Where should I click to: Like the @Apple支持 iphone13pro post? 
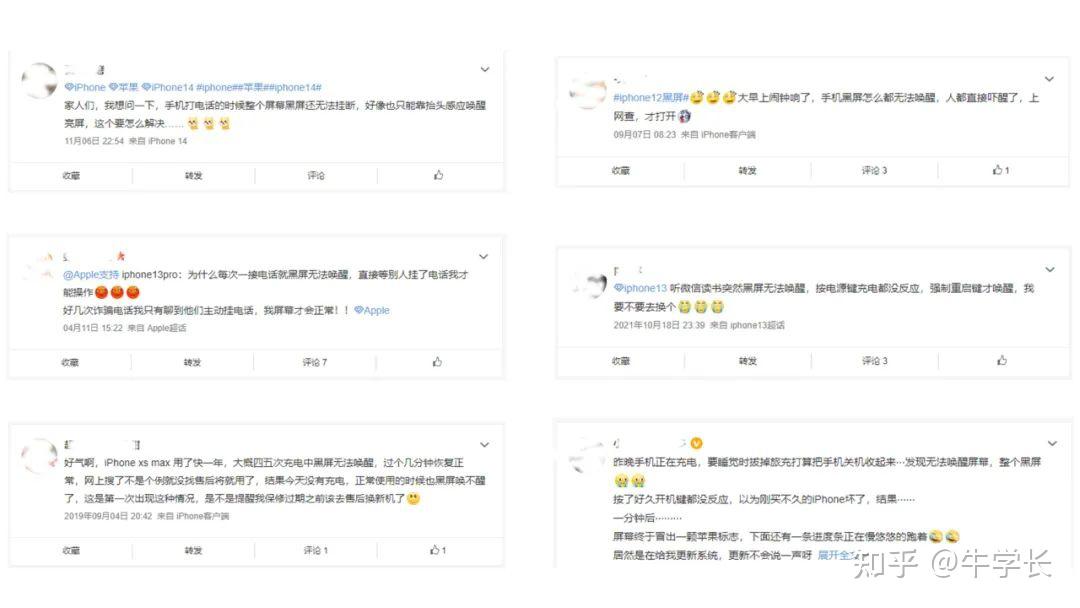(x=437, y=361)
